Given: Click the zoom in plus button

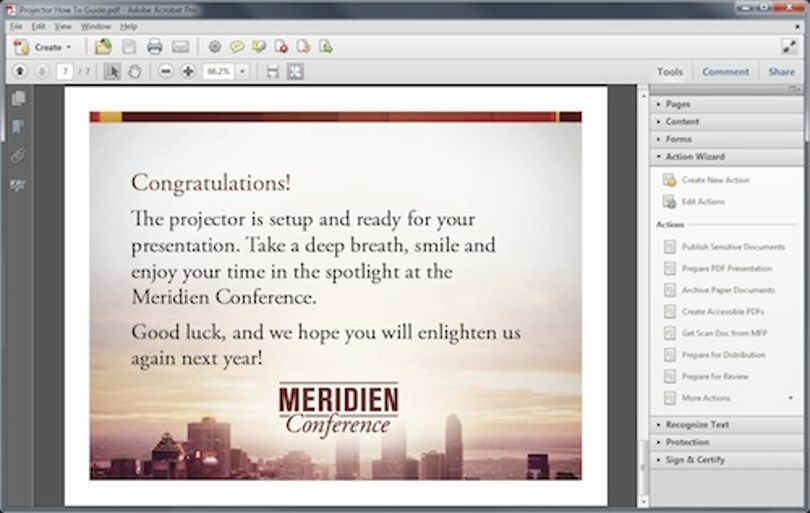Looking at the screenshot, I should (x=188, y=71).
